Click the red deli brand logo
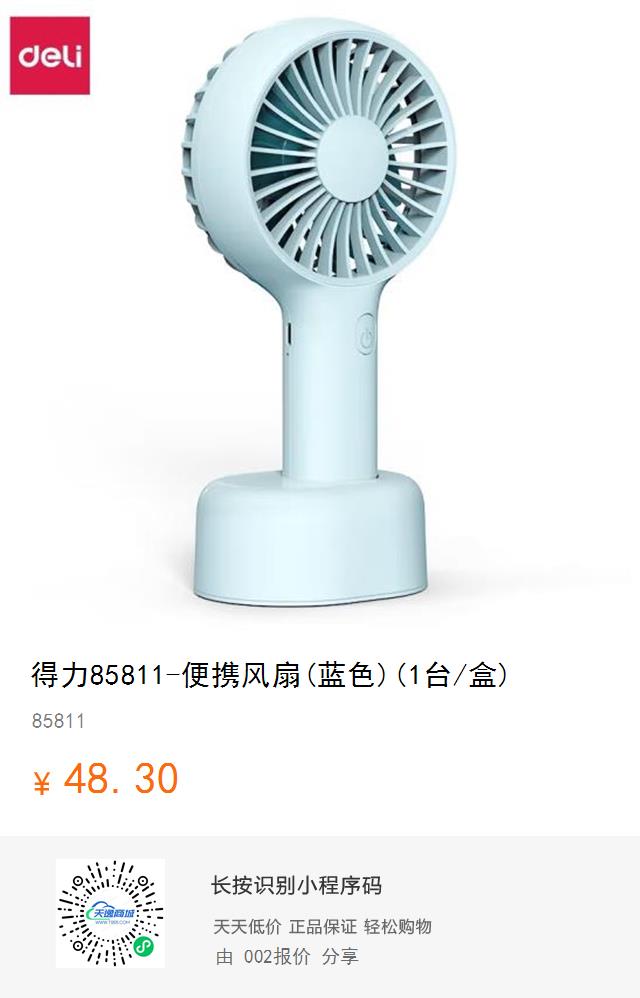The width and height of the screenshot is (640, 998). pos(50,56)
